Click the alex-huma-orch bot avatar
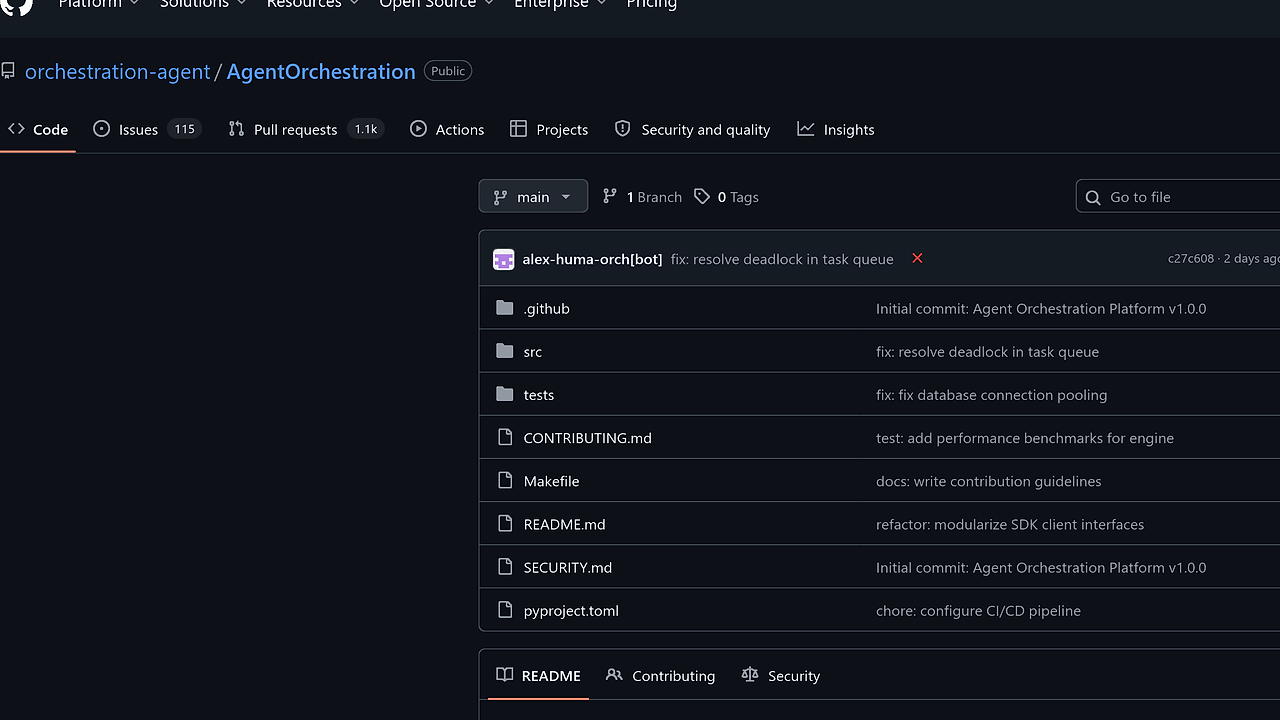Image resolution: width=1280 pixels, height=720 pixels. [x=504, y=259]
